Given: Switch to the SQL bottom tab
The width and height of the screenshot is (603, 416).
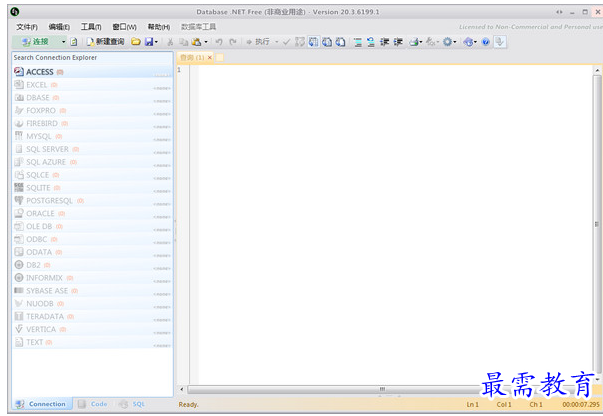Looking at the screenshot, I should [x=132, y=404].
